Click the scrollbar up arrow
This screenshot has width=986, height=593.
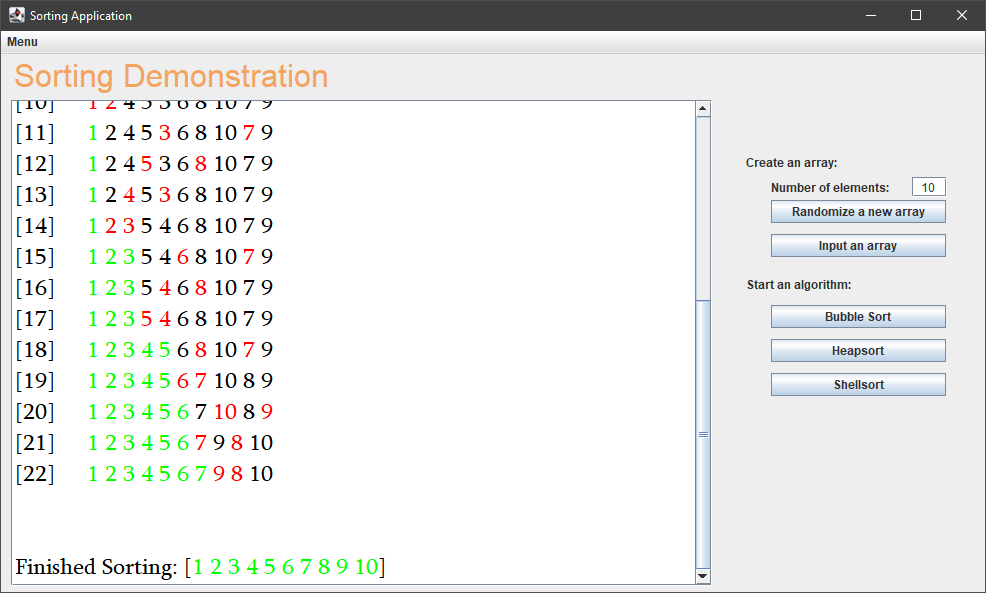tap(703, 109)
